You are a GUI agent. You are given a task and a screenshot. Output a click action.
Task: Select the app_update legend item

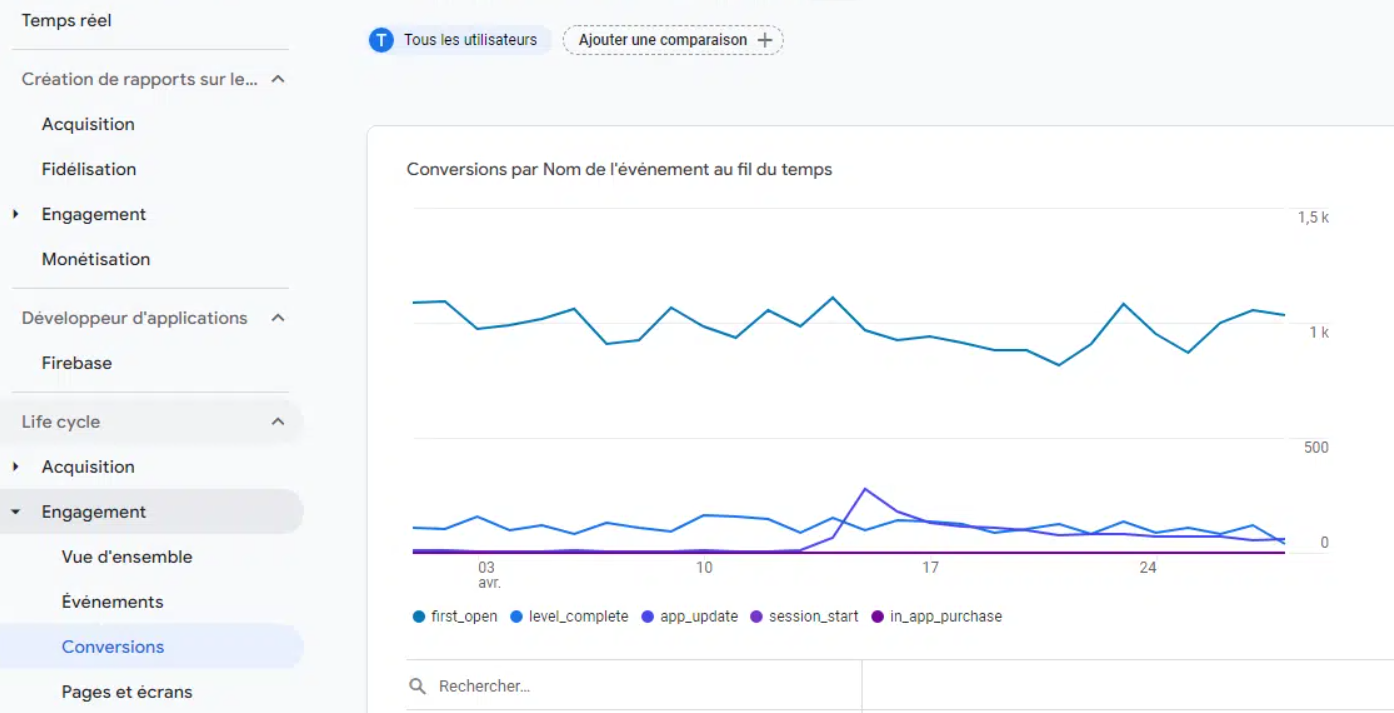pos(688,616)
